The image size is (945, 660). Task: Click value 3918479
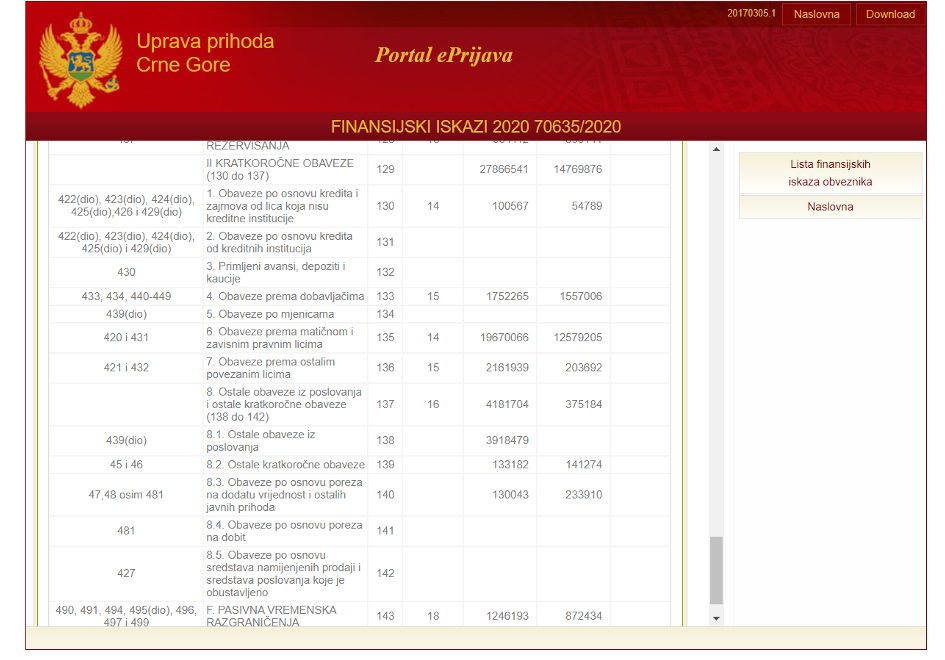click(507, 441)
